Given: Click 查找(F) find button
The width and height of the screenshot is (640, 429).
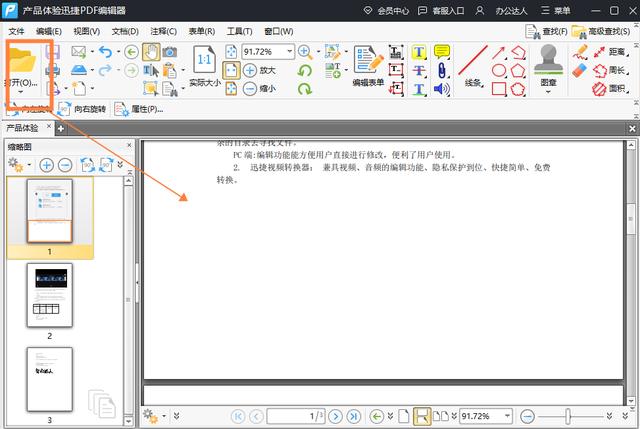Looking at the screenshot, I should [546, 31].
